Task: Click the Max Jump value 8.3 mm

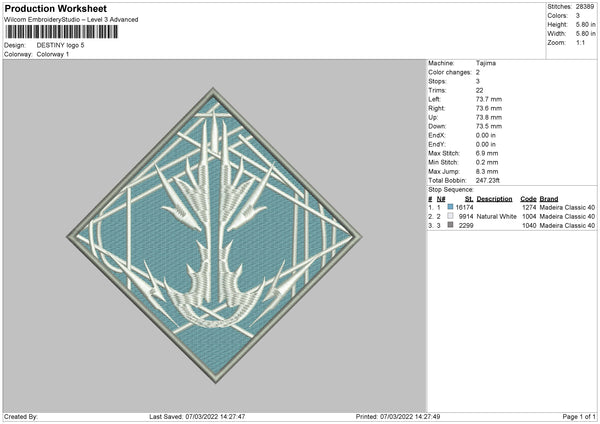Action: pyautogui.click(x=487, y=172)
